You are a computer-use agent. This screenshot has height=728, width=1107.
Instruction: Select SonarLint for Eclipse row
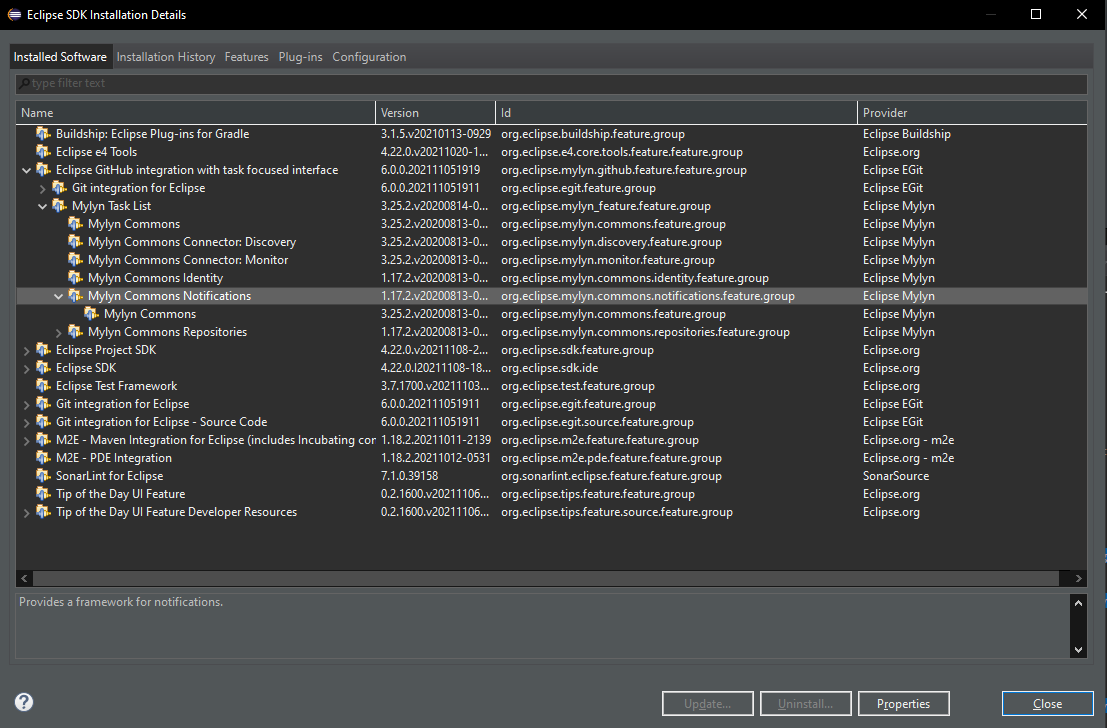551,476
